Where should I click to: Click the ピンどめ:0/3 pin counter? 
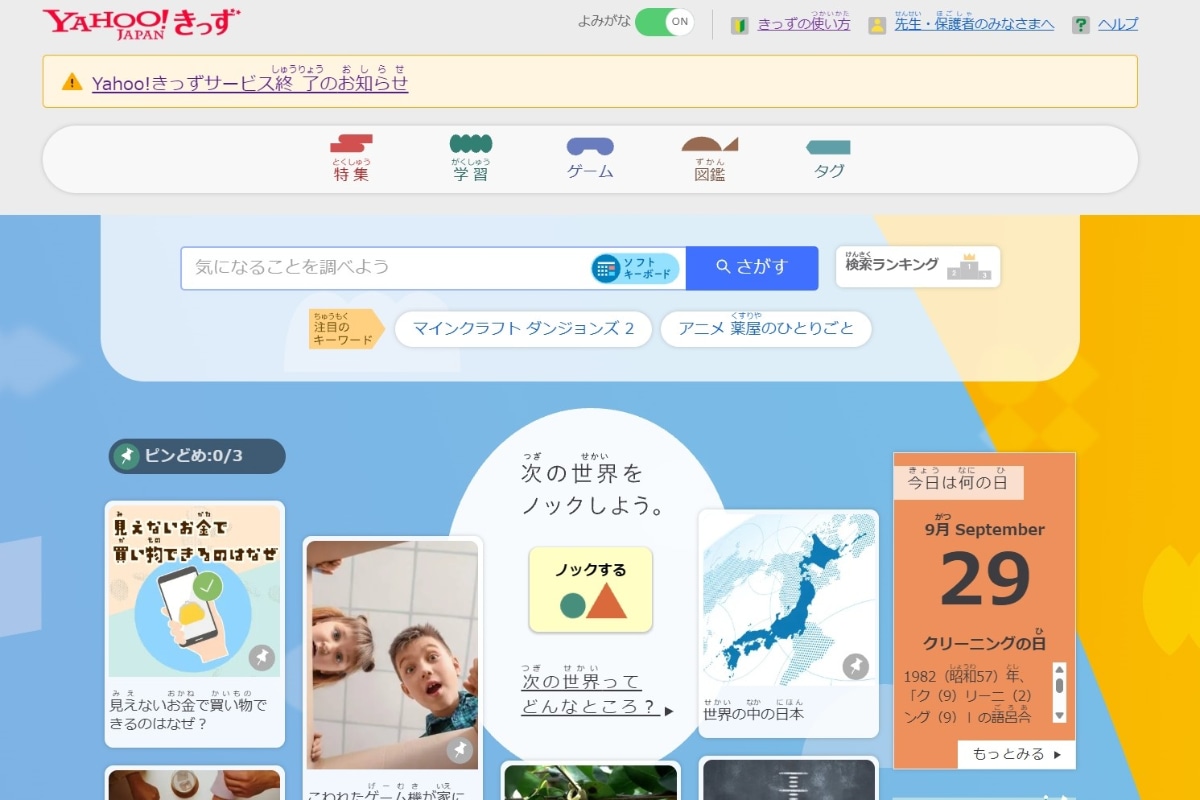[x=197, y=456]
